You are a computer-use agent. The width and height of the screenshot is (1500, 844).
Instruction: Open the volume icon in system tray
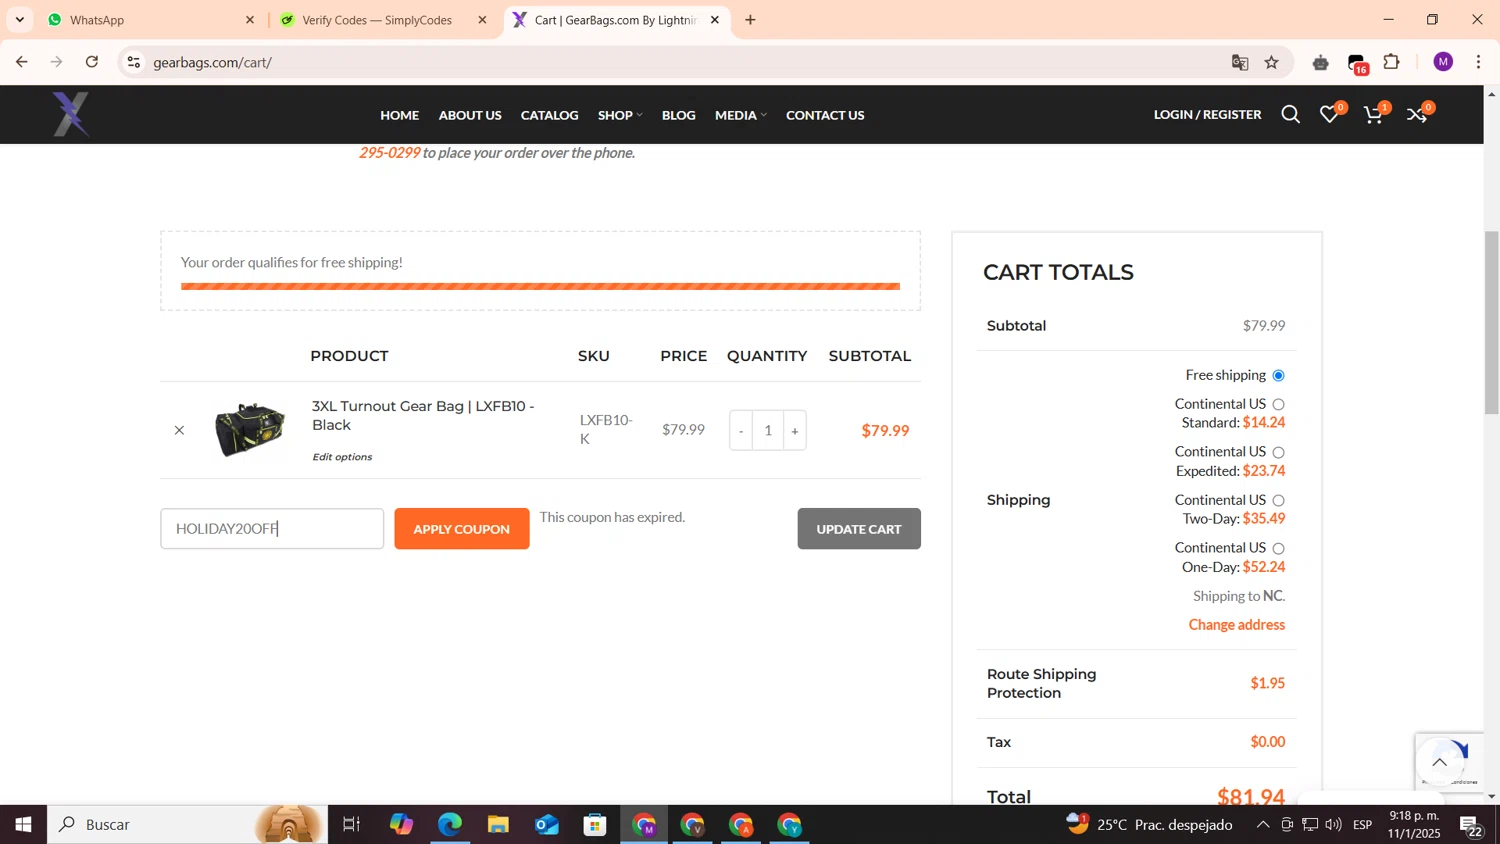click(x=1333, y=825)
